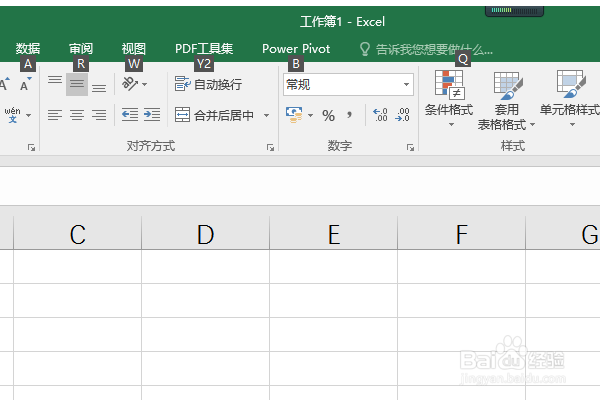600x400 pixels.
Task: Expand the phonetic guide dropdown arrow
Action: [x=29, y=115]
